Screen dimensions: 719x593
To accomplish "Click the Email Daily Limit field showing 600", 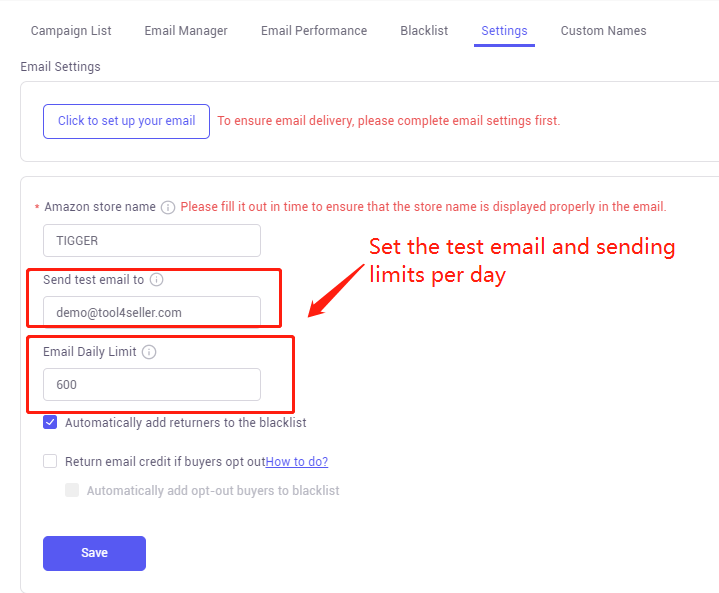I will 152,384.
